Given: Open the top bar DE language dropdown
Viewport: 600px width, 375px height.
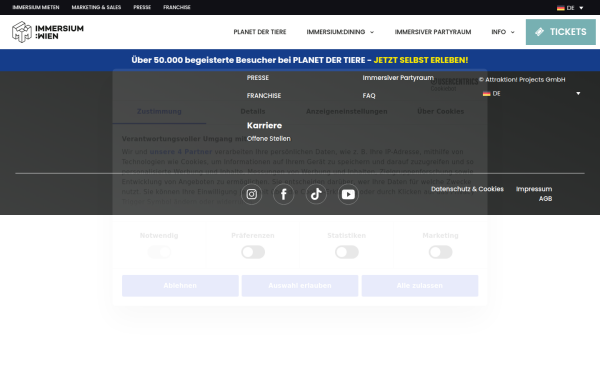Looking at the screenshot, I should pos(570,8).
